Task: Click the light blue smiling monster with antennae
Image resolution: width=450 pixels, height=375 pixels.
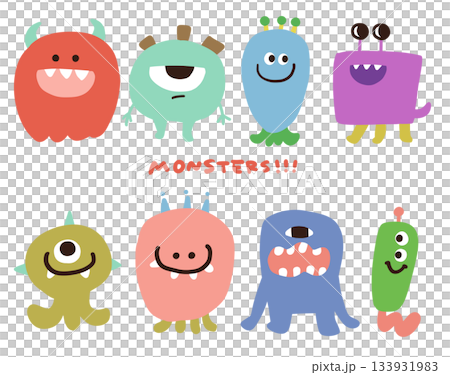Action: tap(275, 82)
